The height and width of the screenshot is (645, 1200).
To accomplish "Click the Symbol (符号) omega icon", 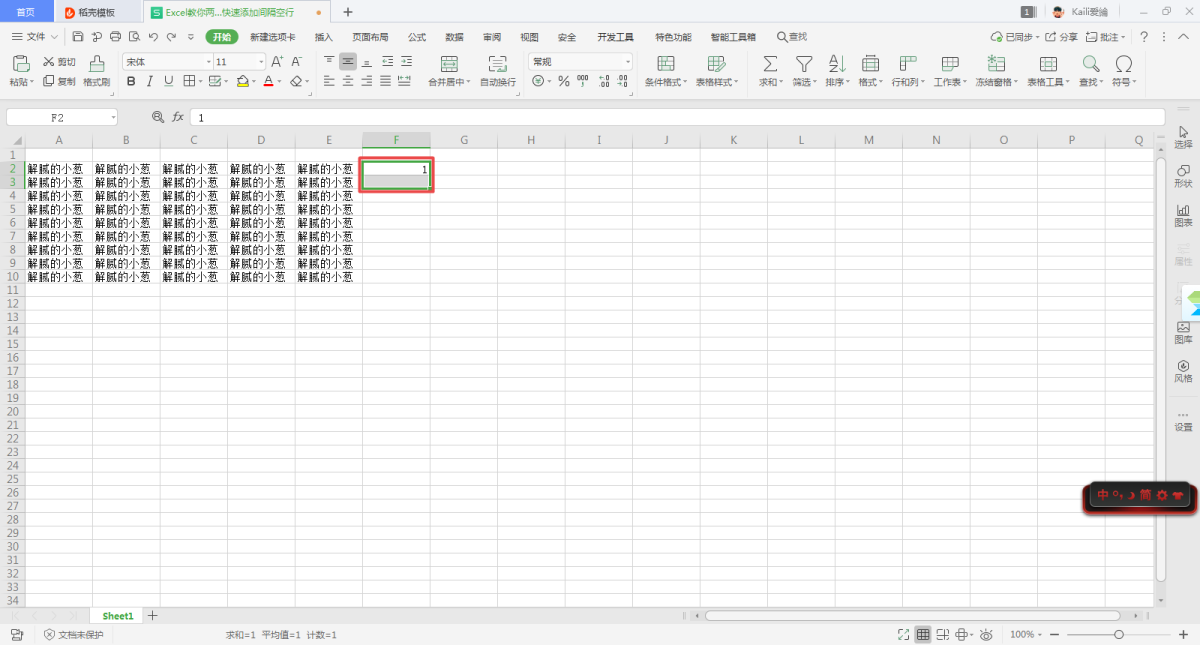I will [x=1123, y=64].
